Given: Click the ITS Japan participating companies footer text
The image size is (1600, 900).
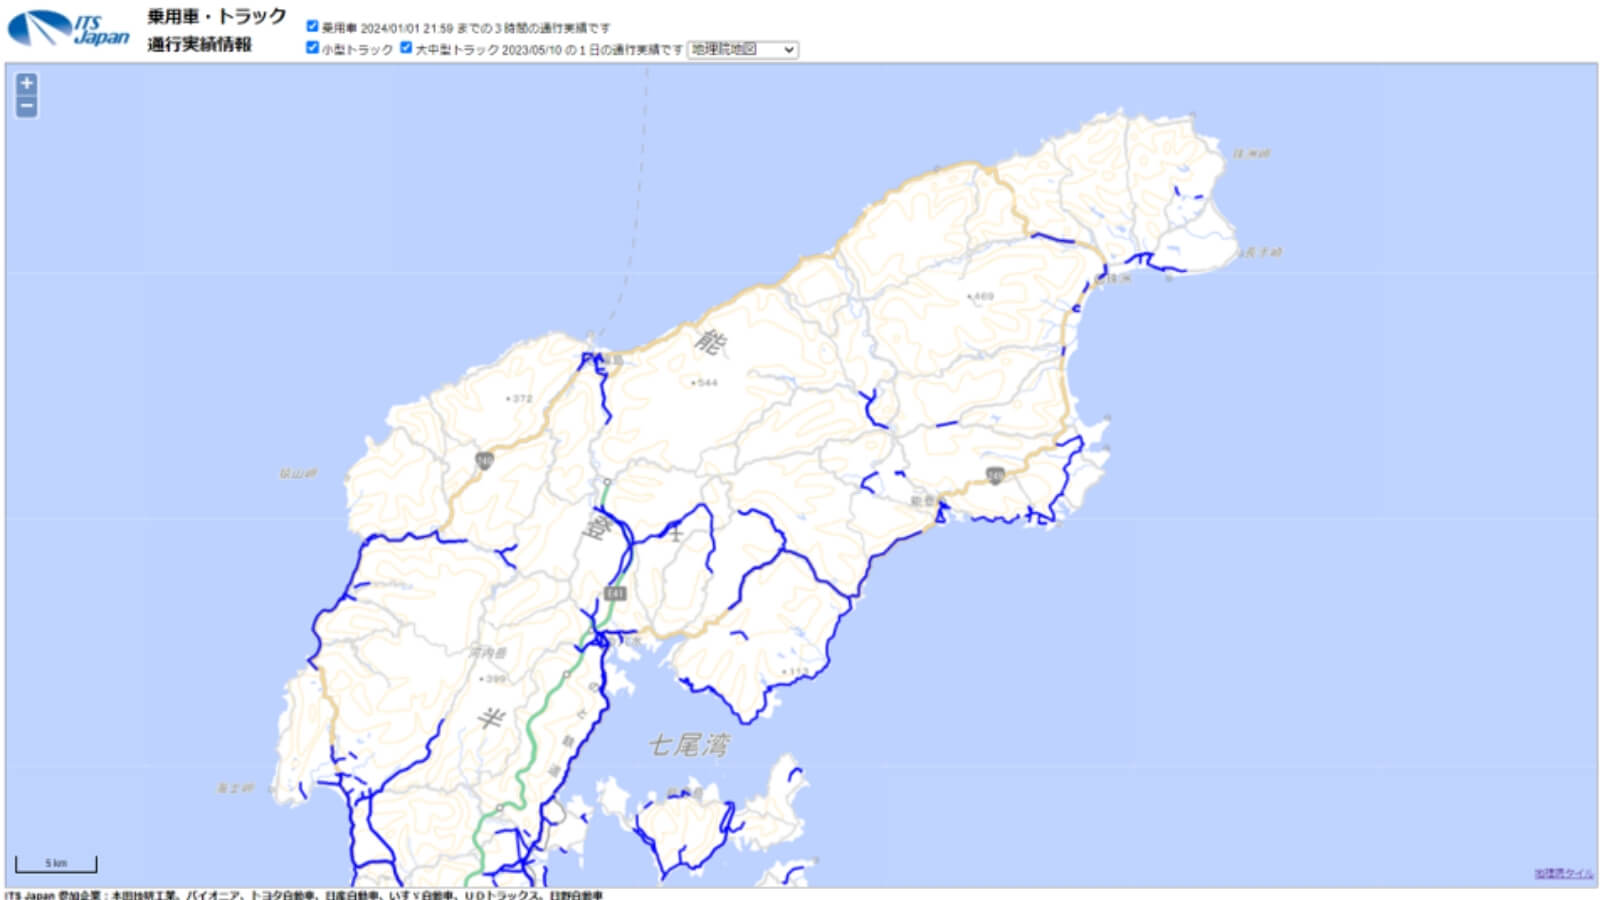Looking at the screenshot, I should 304,895.
